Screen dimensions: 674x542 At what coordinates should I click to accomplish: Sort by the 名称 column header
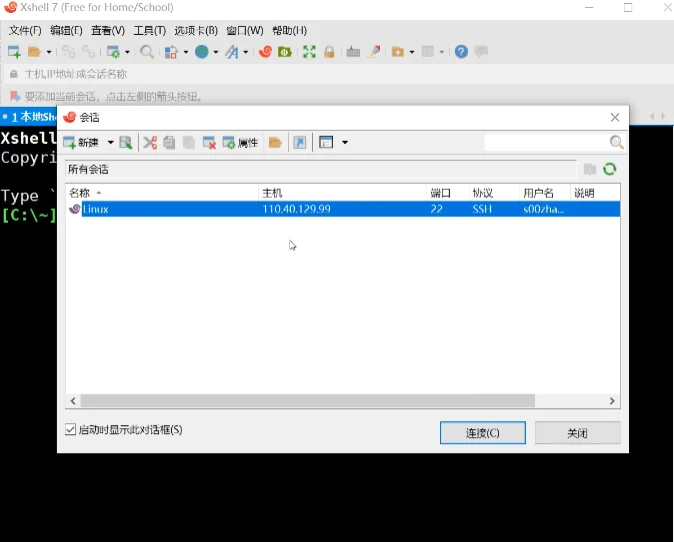(x=162, y=193)
